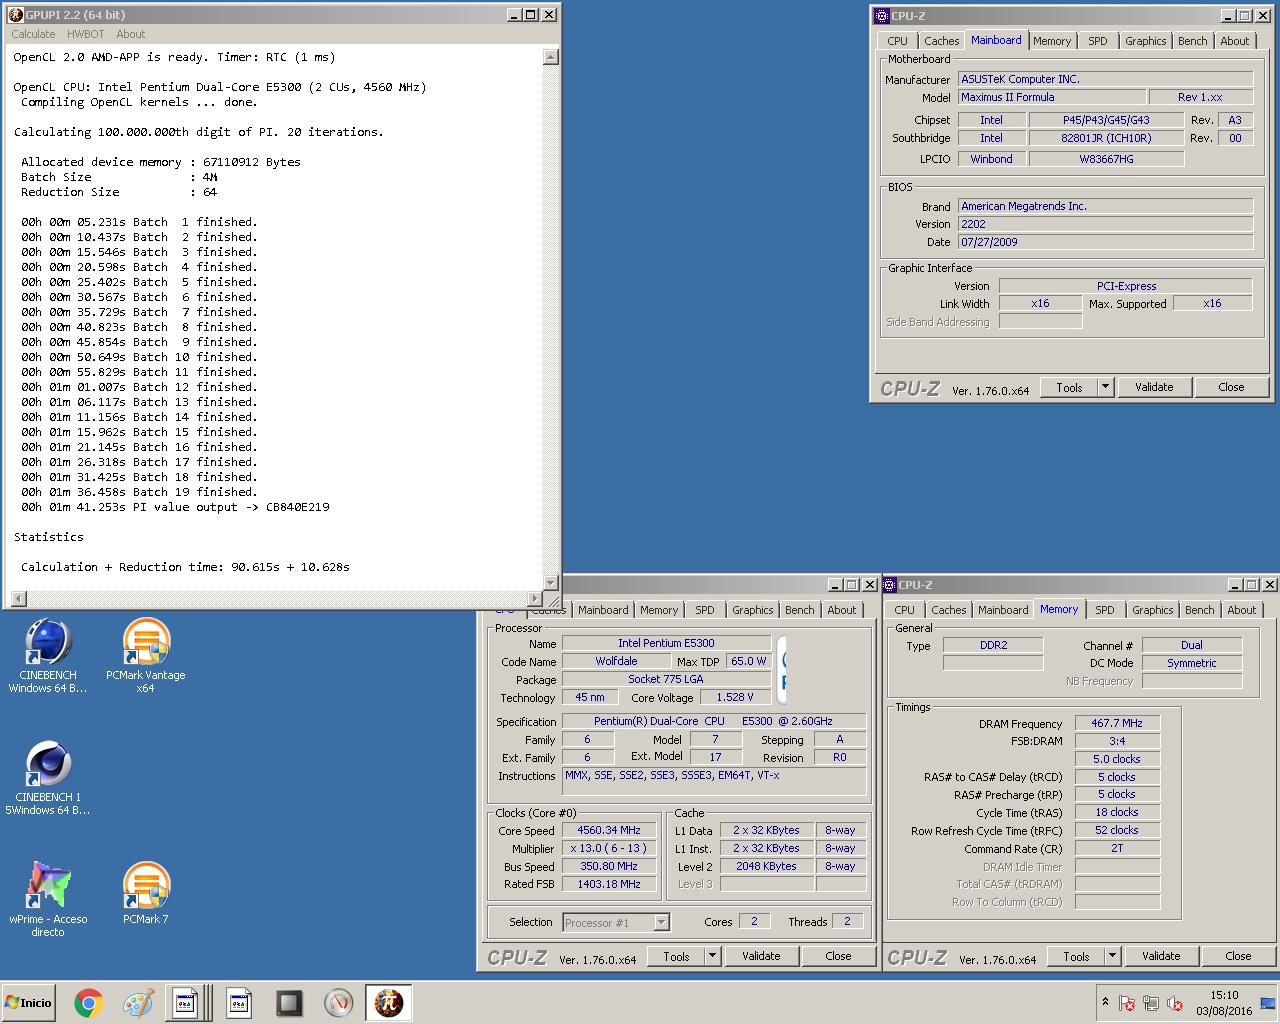Show hidden system tray icons
Viewport: 1280px width, 1024px height.
pyautogui.click(x=1105, y=1002)
